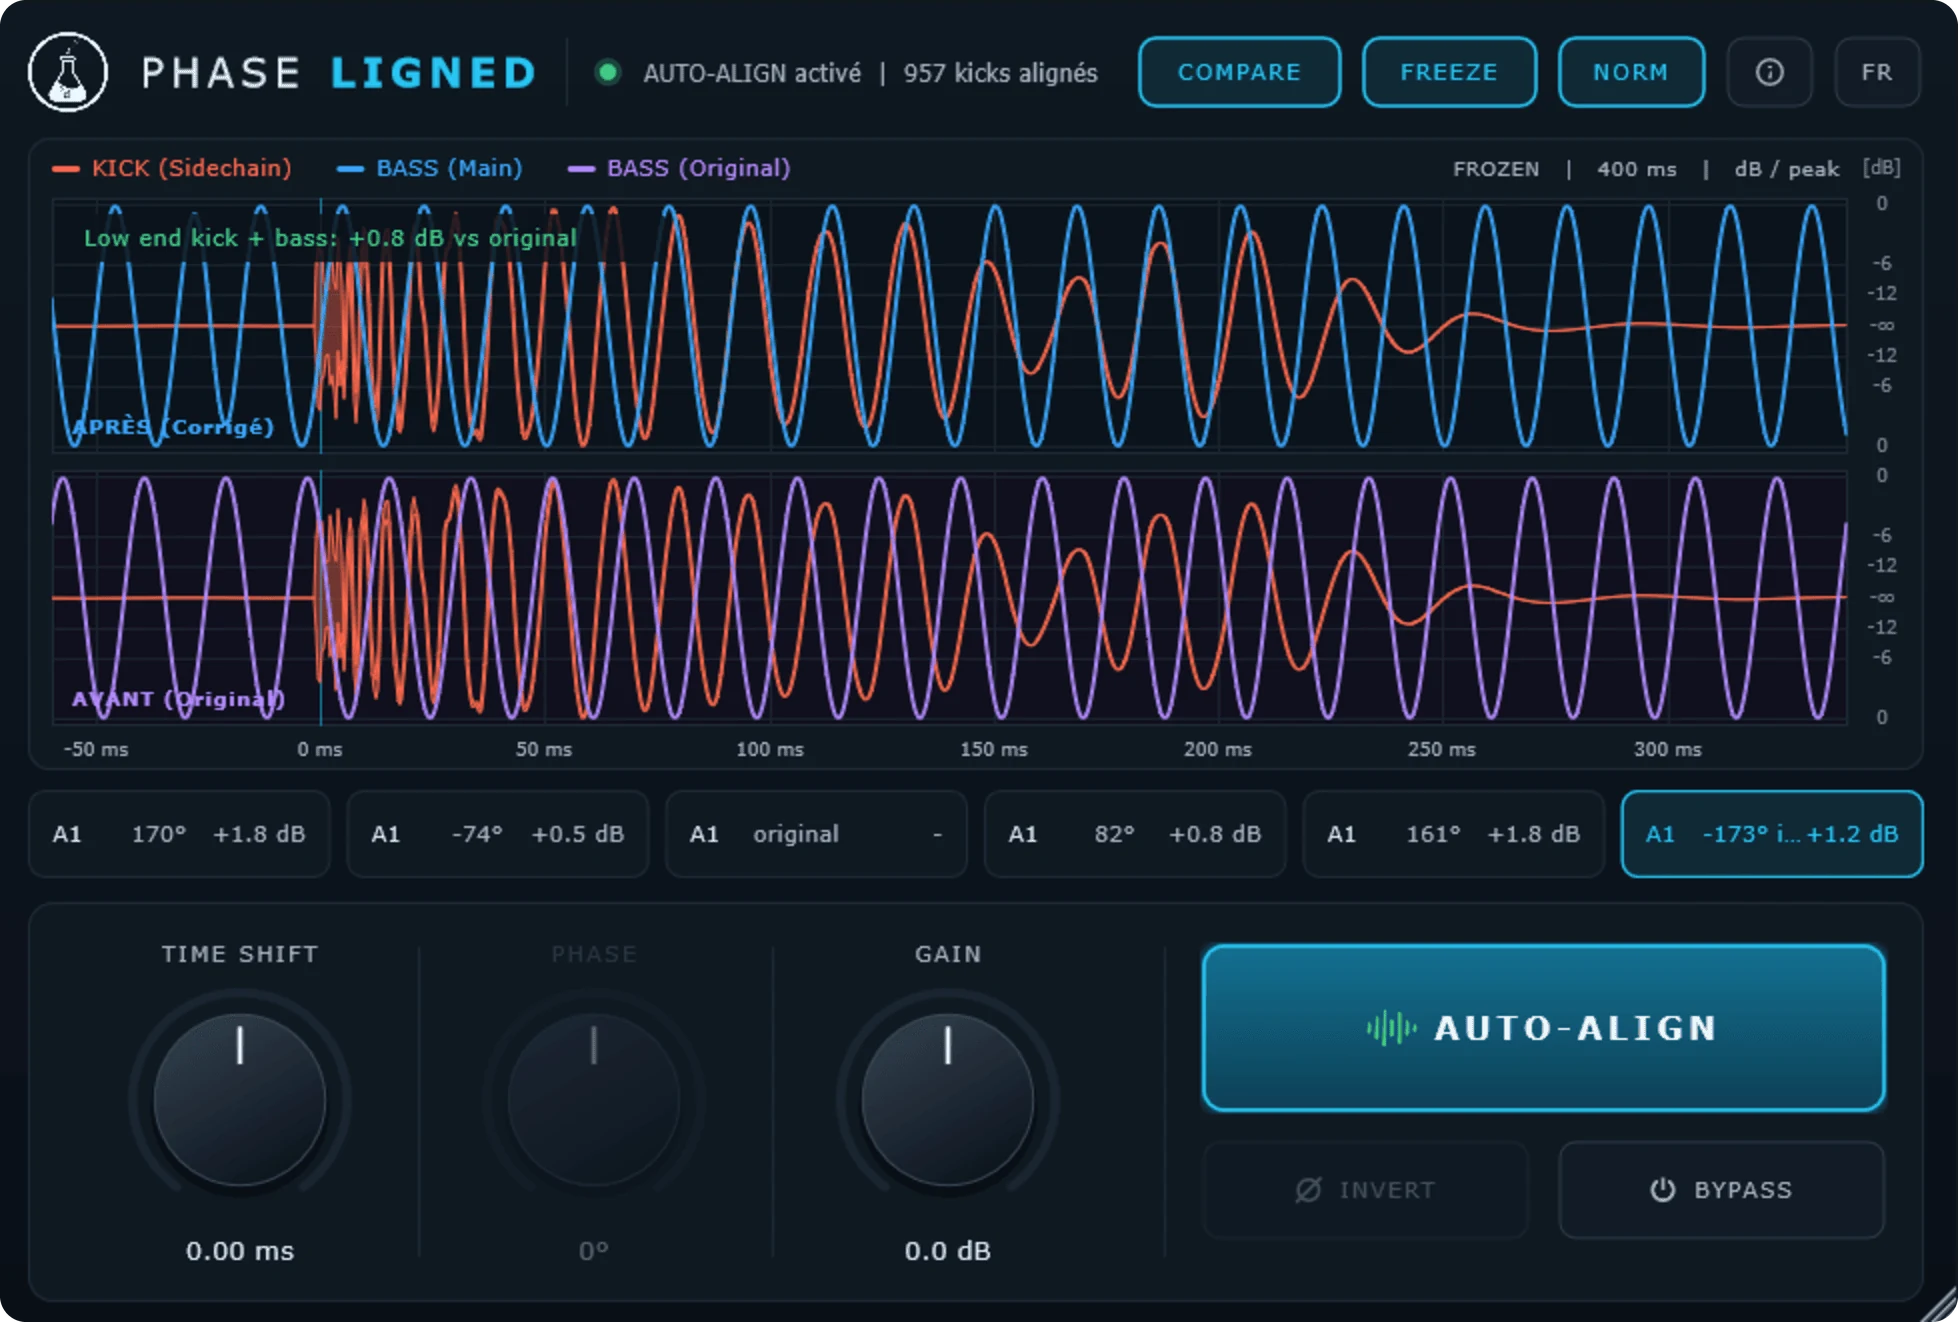
Task: Click the 0 ms time axis marker
Action: 320,749
